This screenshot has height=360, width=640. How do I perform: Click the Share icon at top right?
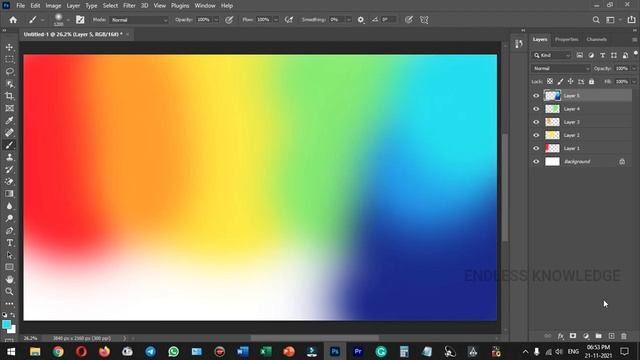[x=631, y=20]
